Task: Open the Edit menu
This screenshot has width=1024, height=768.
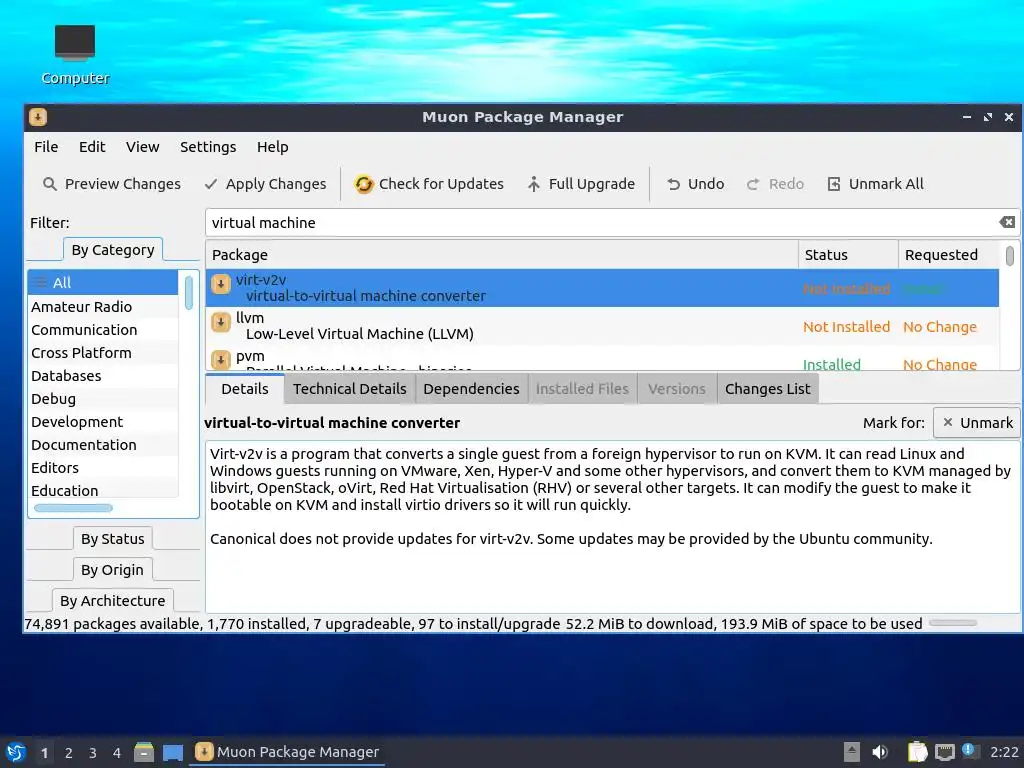Action: point(92,147)
